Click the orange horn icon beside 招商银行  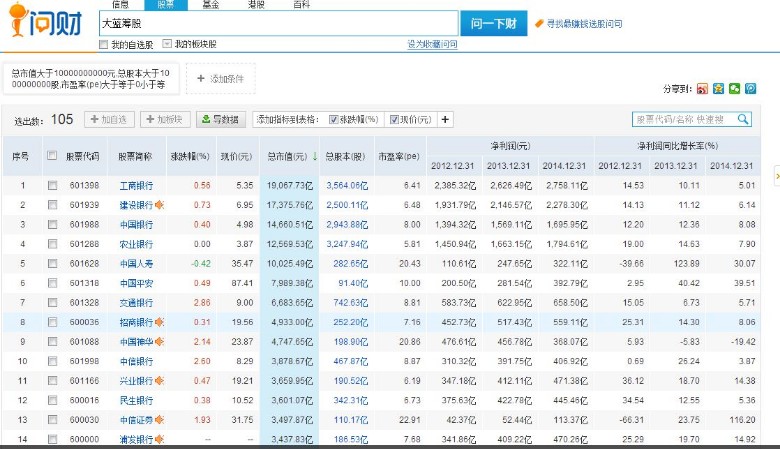159,322
